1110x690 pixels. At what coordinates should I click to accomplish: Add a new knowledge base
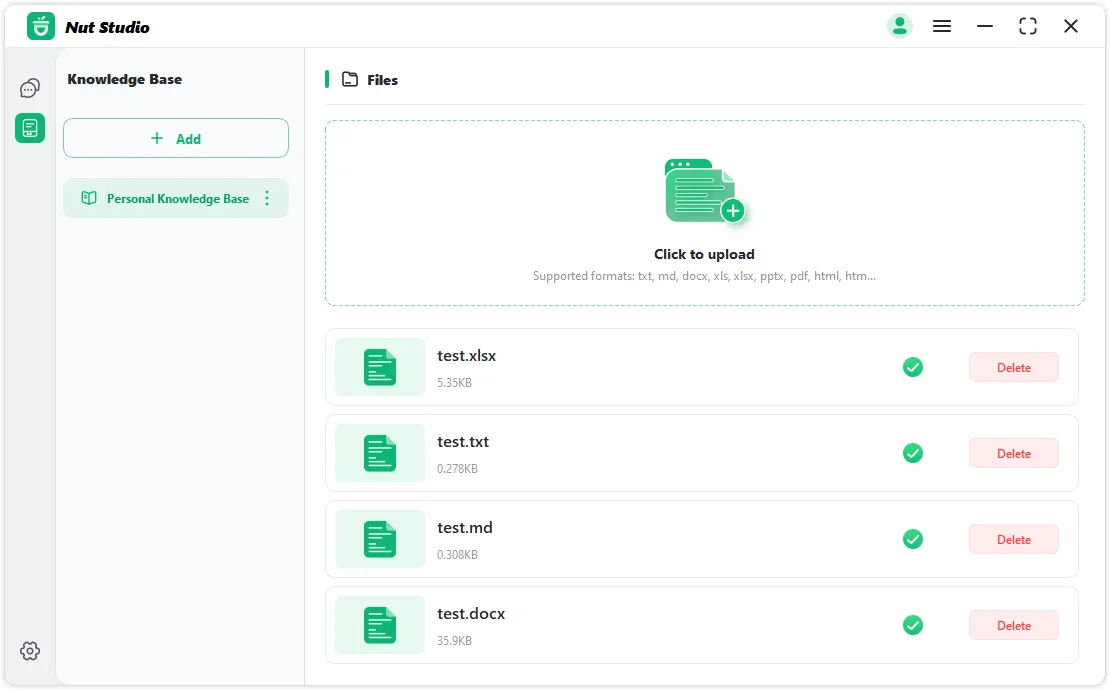pos(176,138)
